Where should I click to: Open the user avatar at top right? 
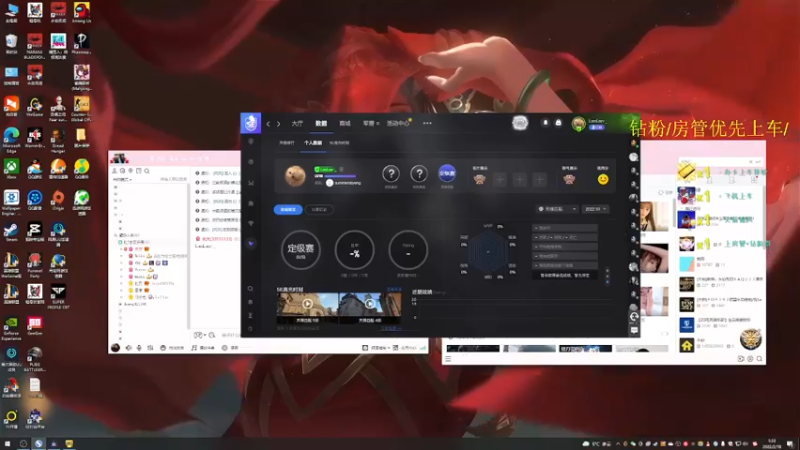579,123
